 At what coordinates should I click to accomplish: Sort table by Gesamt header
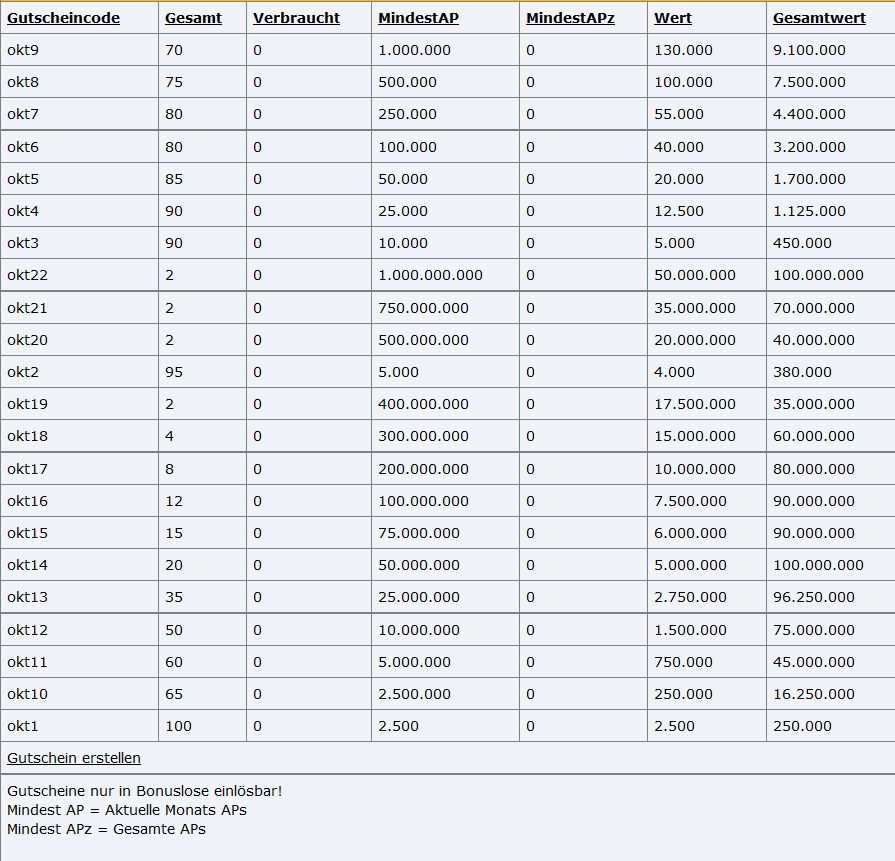(x=193, y=18)
